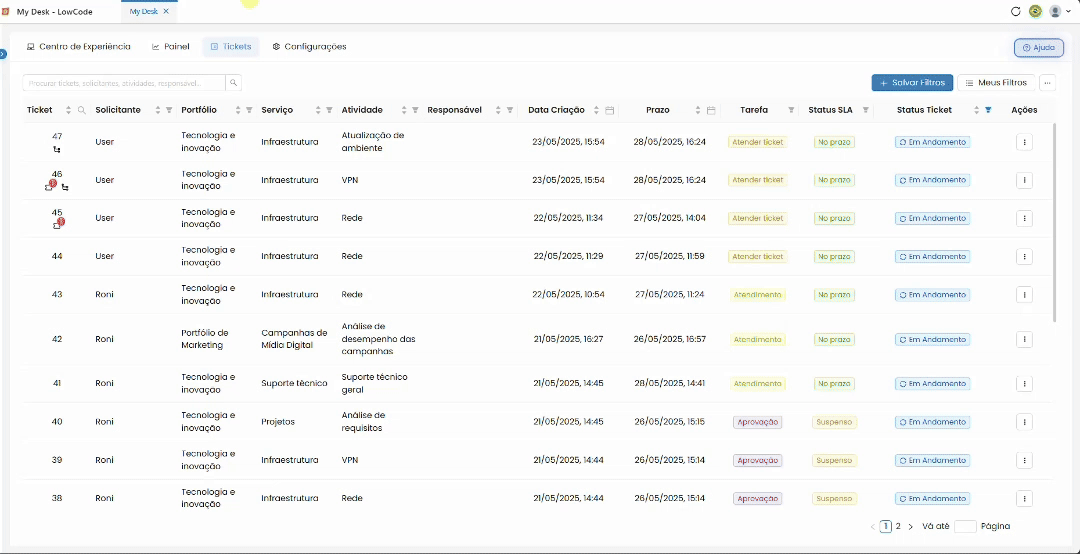Click the Atendimento tag of ticket 42

758,340
